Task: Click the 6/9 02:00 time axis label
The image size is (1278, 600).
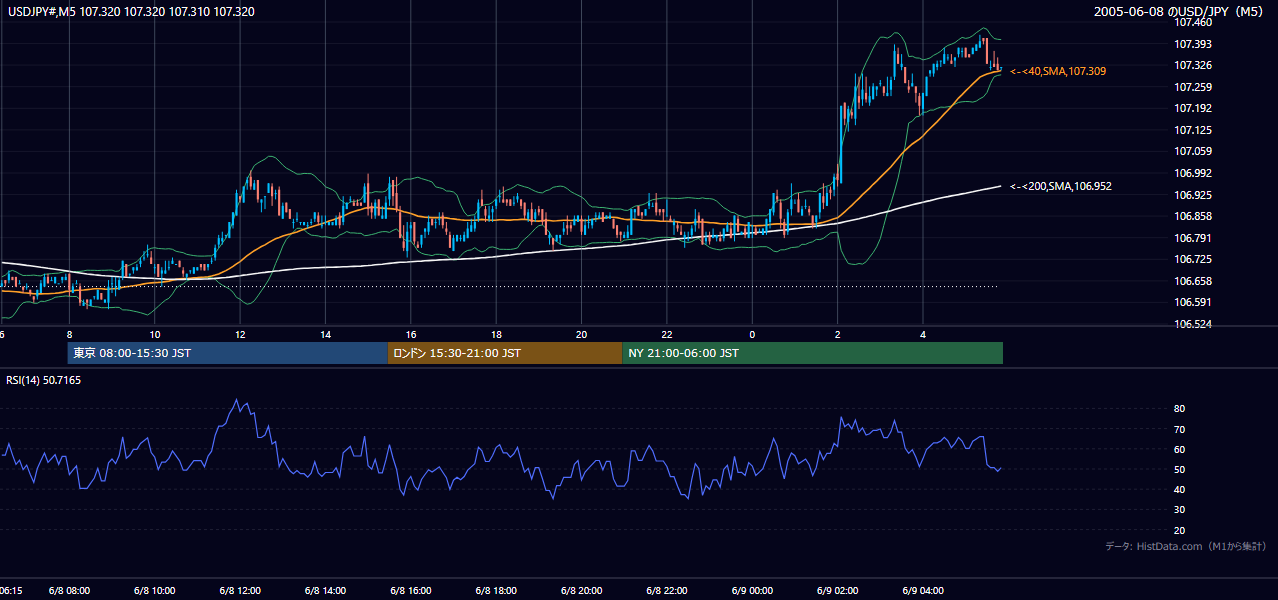Action: click(x=837, y=591)
